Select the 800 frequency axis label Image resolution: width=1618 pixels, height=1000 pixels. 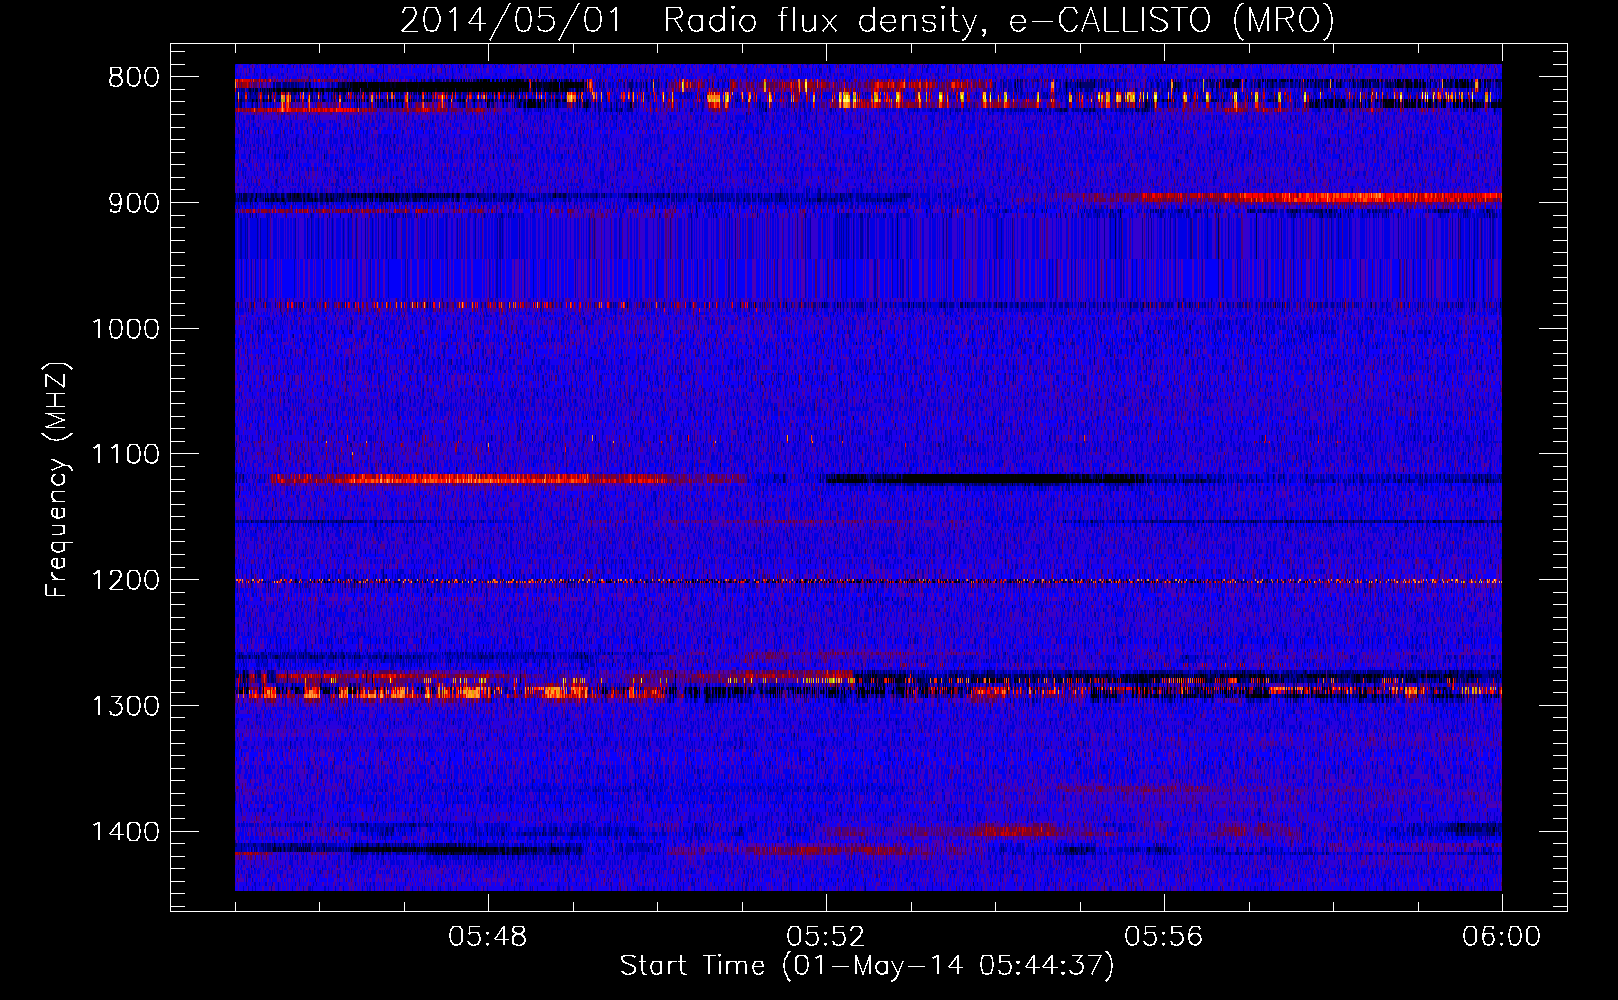134,78
